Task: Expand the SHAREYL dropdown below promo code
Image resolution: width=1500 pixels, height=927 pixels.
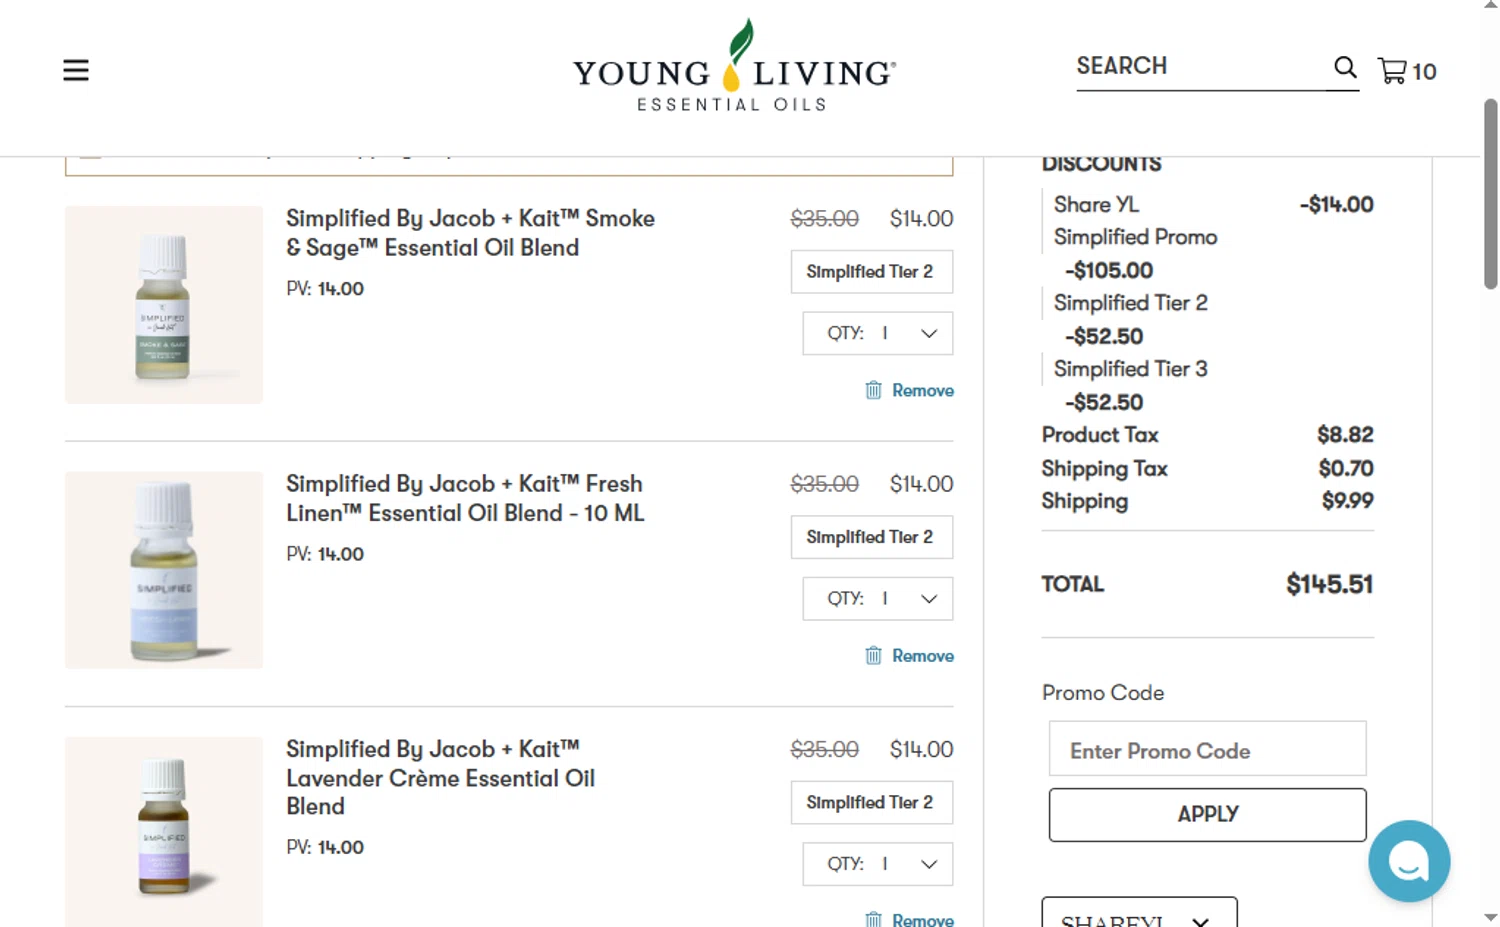Action: (1139, 915)
